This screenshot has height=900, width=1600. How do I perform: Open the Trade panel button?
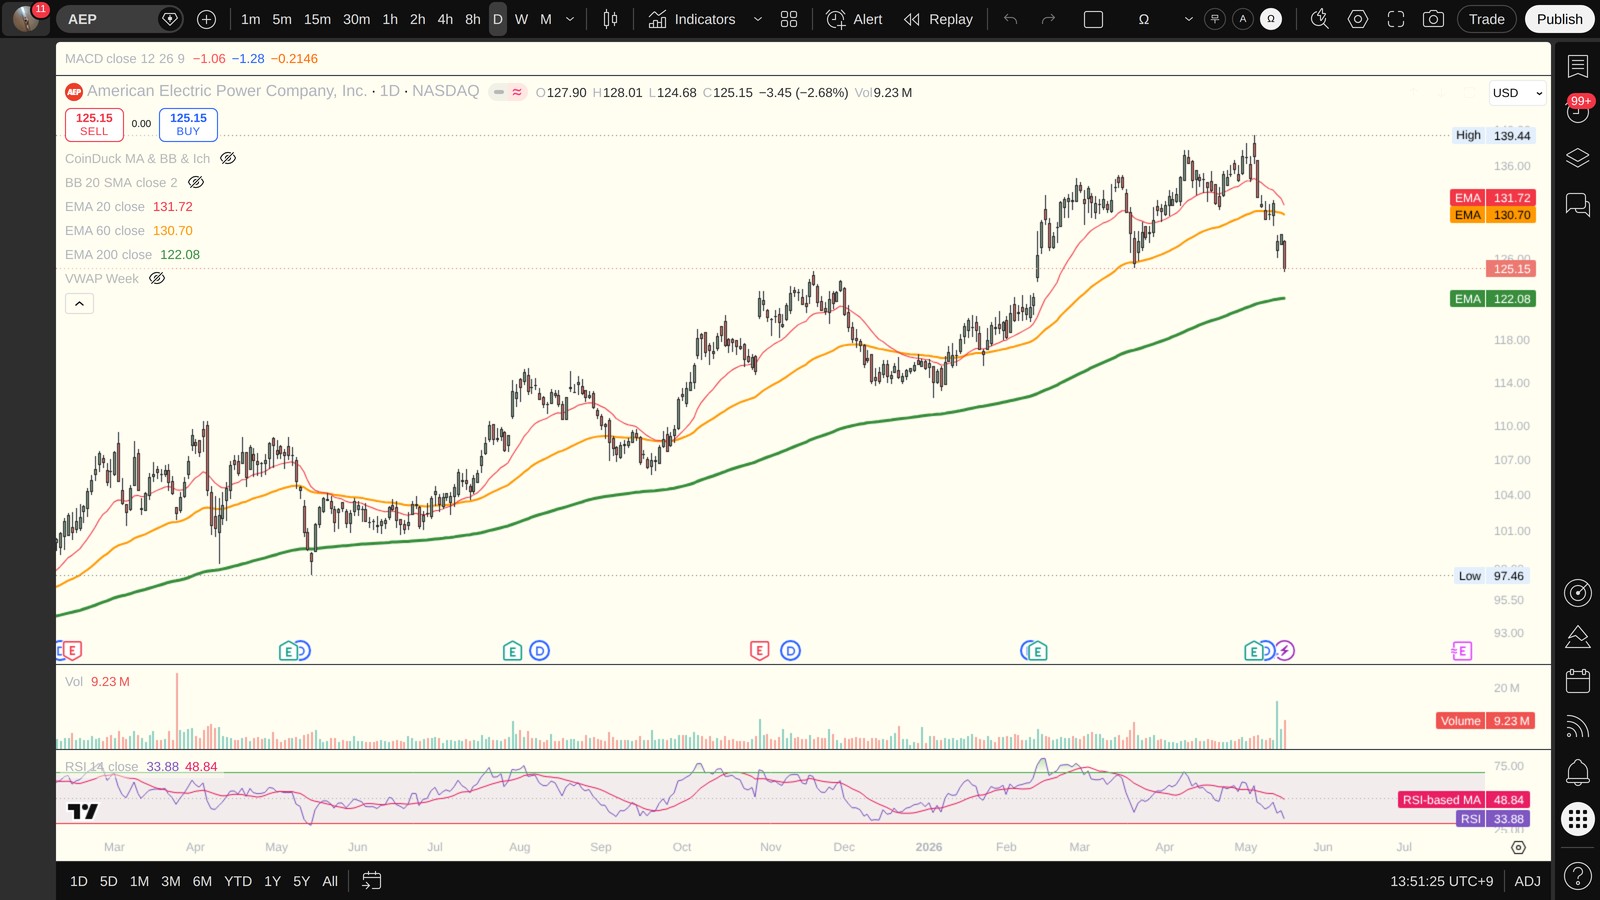point(1486,19)
